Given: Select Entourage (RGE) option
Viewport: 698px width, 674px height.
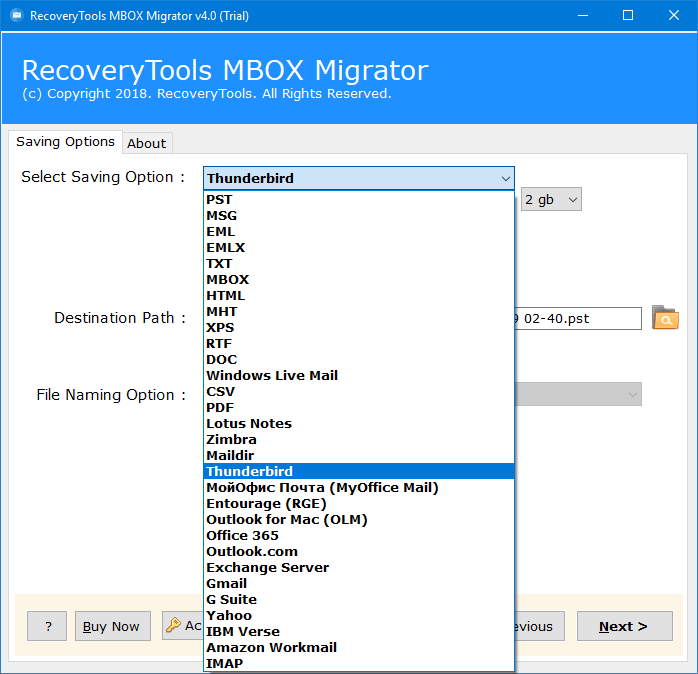Looking at the screenshot, I should 359,503.
